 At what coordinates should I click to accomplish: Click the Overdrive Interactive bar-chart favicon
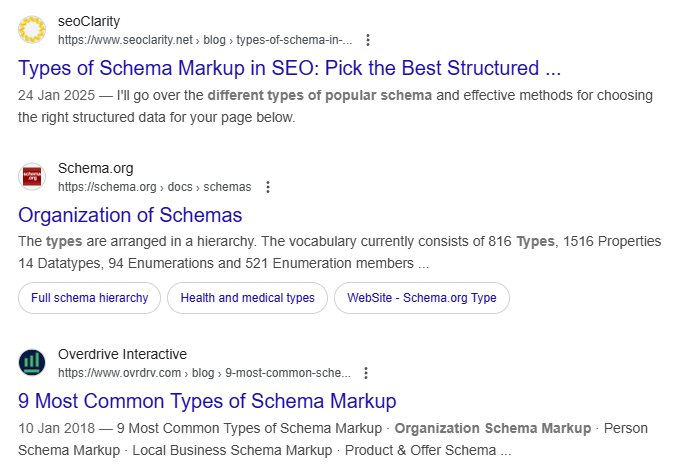pos(32,362)
